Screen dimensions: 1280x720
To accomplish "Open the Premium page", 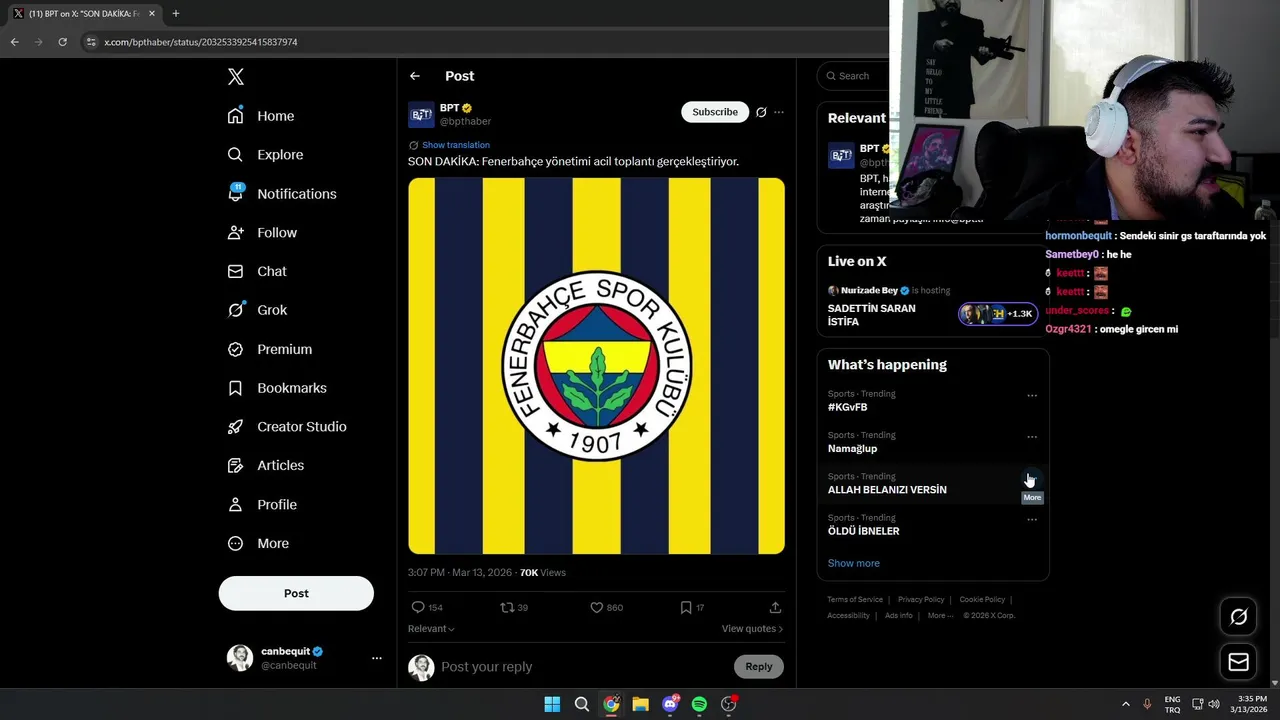I will (x=270, y=349).
